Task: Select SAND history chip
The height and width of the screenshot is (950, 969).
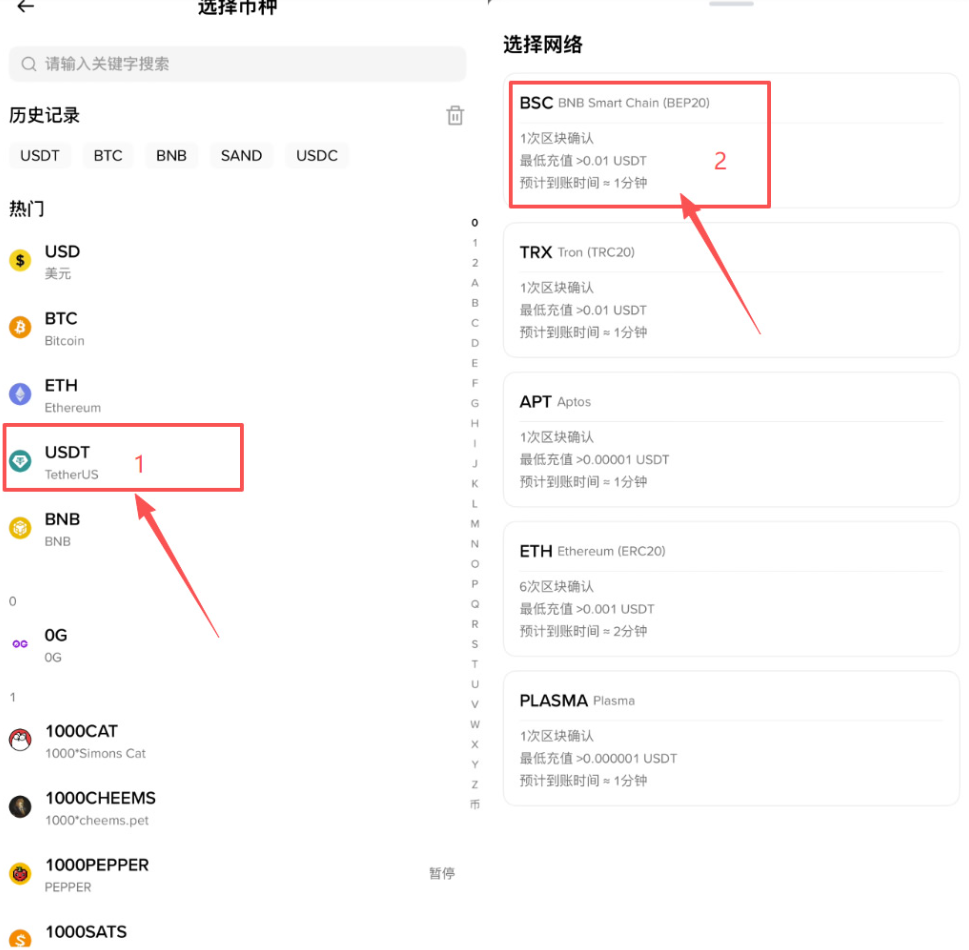Action: tap(242, 155)
